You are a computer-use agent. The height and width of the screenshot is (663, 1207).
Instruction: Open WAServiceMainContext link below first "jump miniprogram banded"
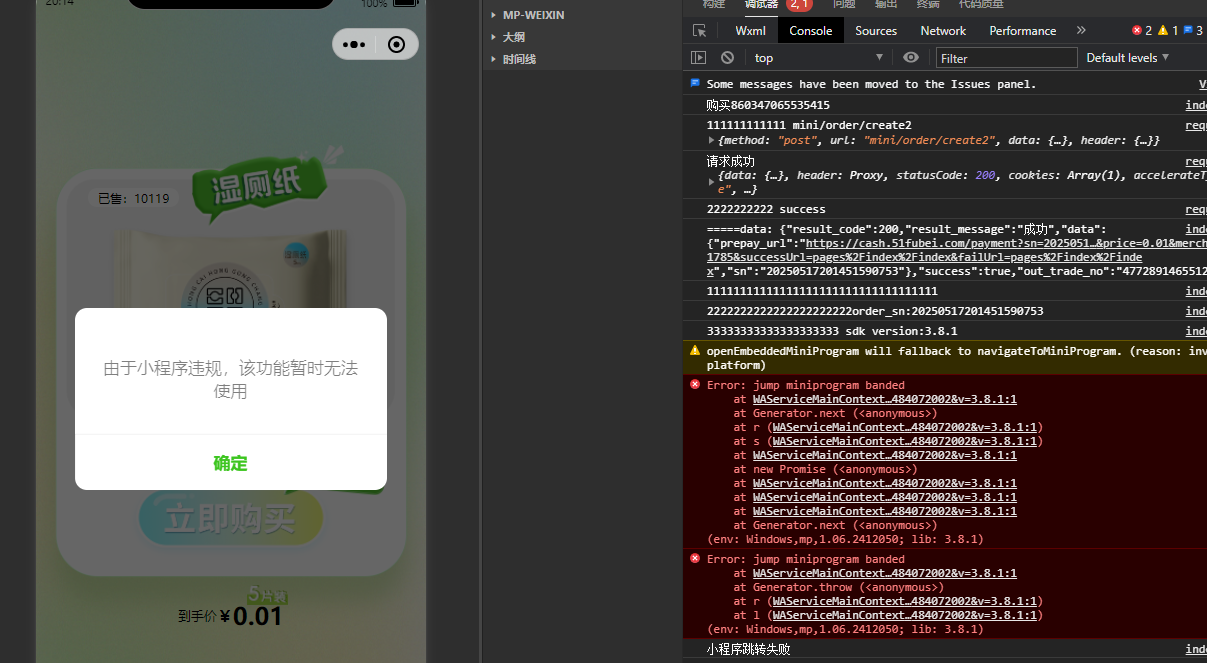[x=885, y=399]
